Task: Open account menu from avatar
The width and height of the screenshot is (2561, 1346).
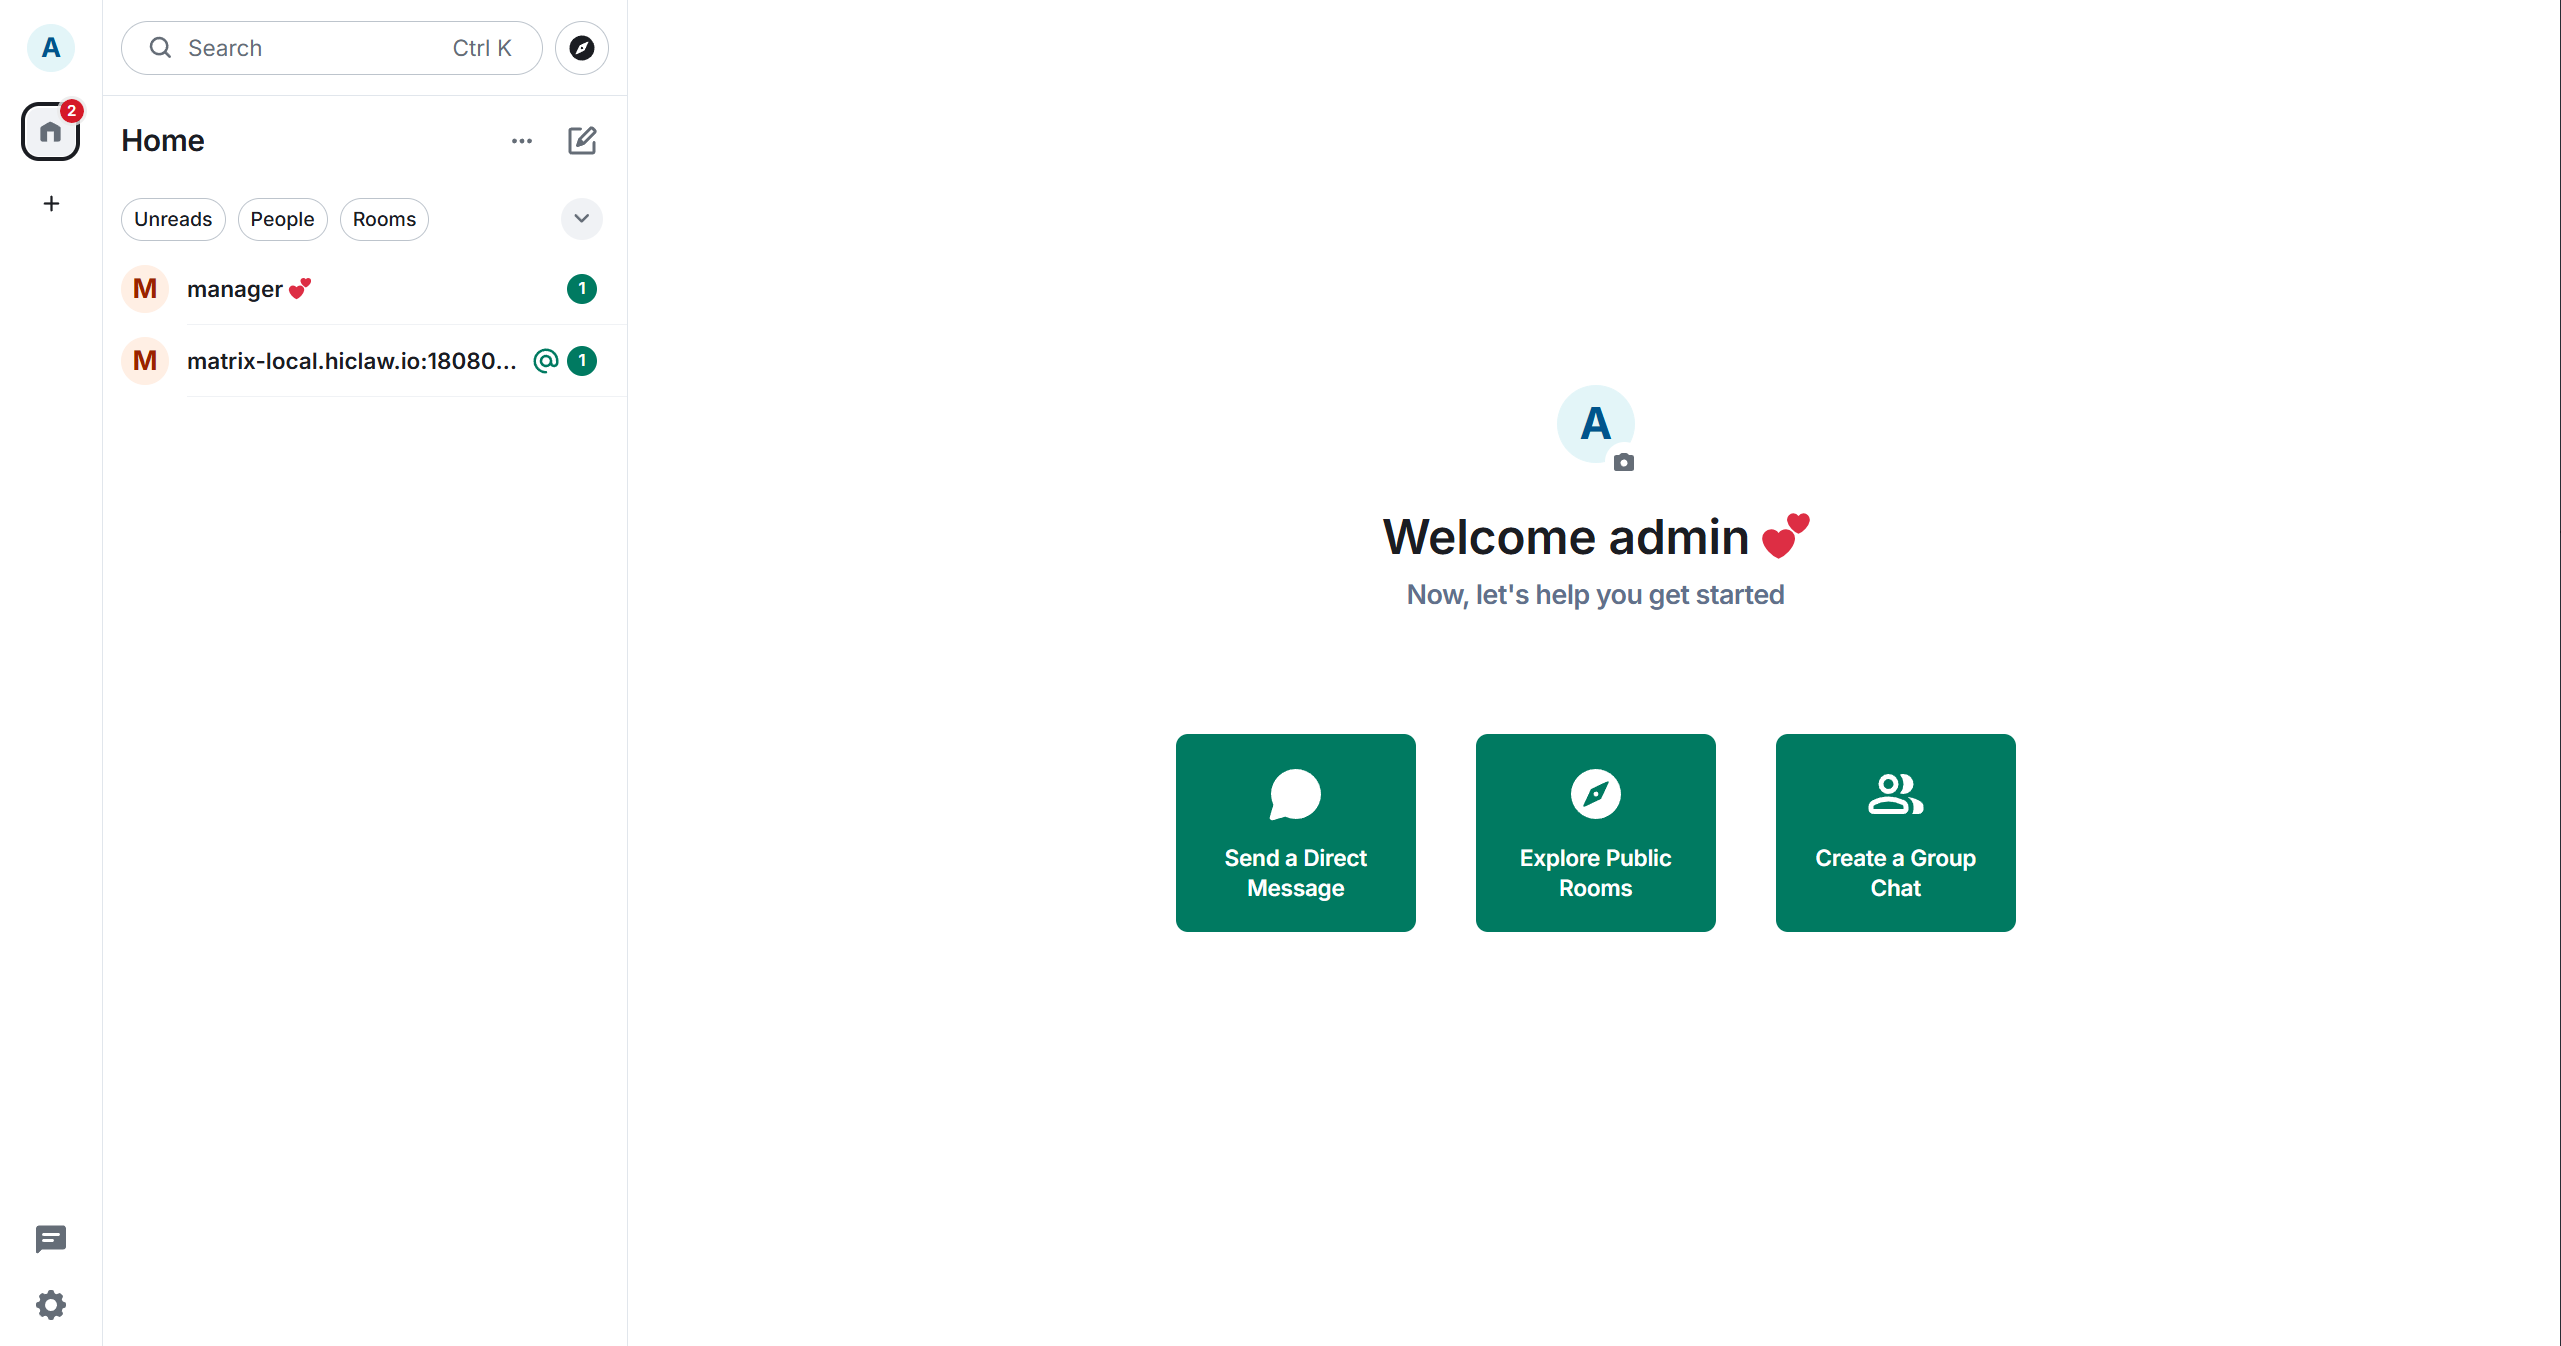Action: click(x=50, y=47)
